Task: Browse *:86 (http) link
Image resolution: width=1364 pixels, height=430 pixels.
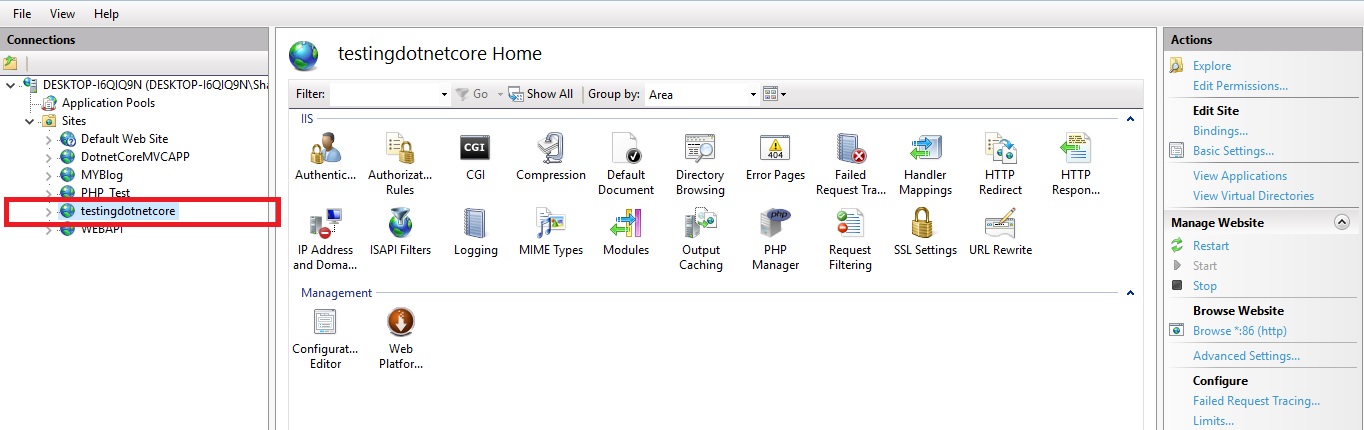Action: point(1239,331)
